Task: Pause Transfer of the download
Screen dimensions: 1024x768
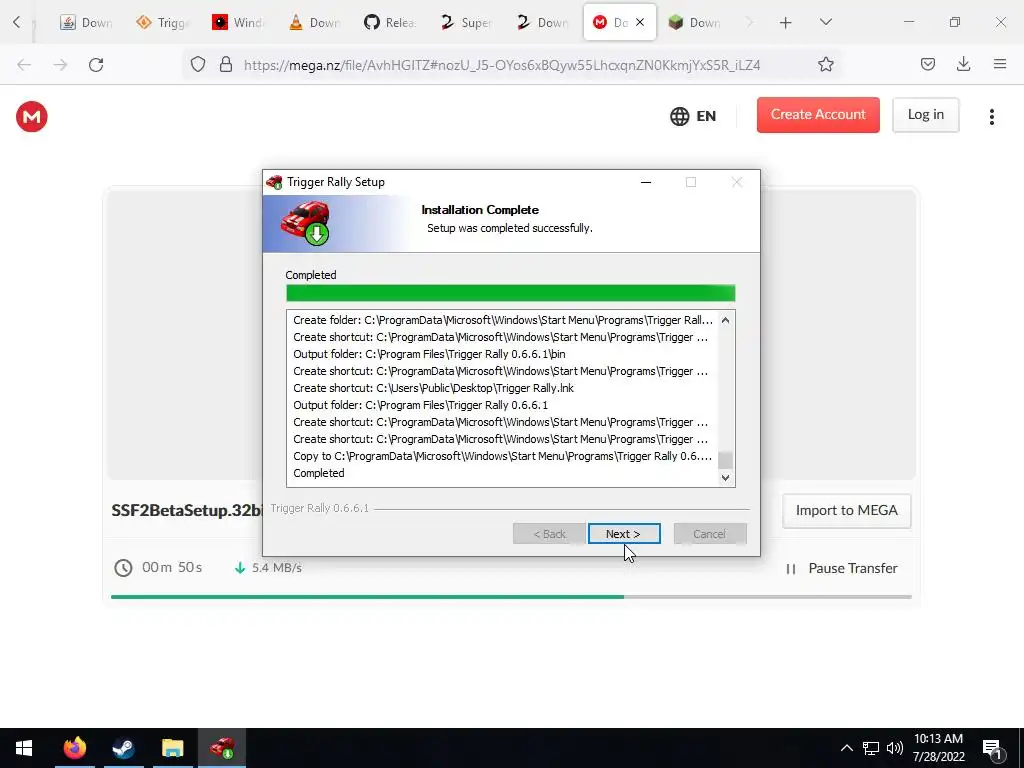Action: coord(842,569)
